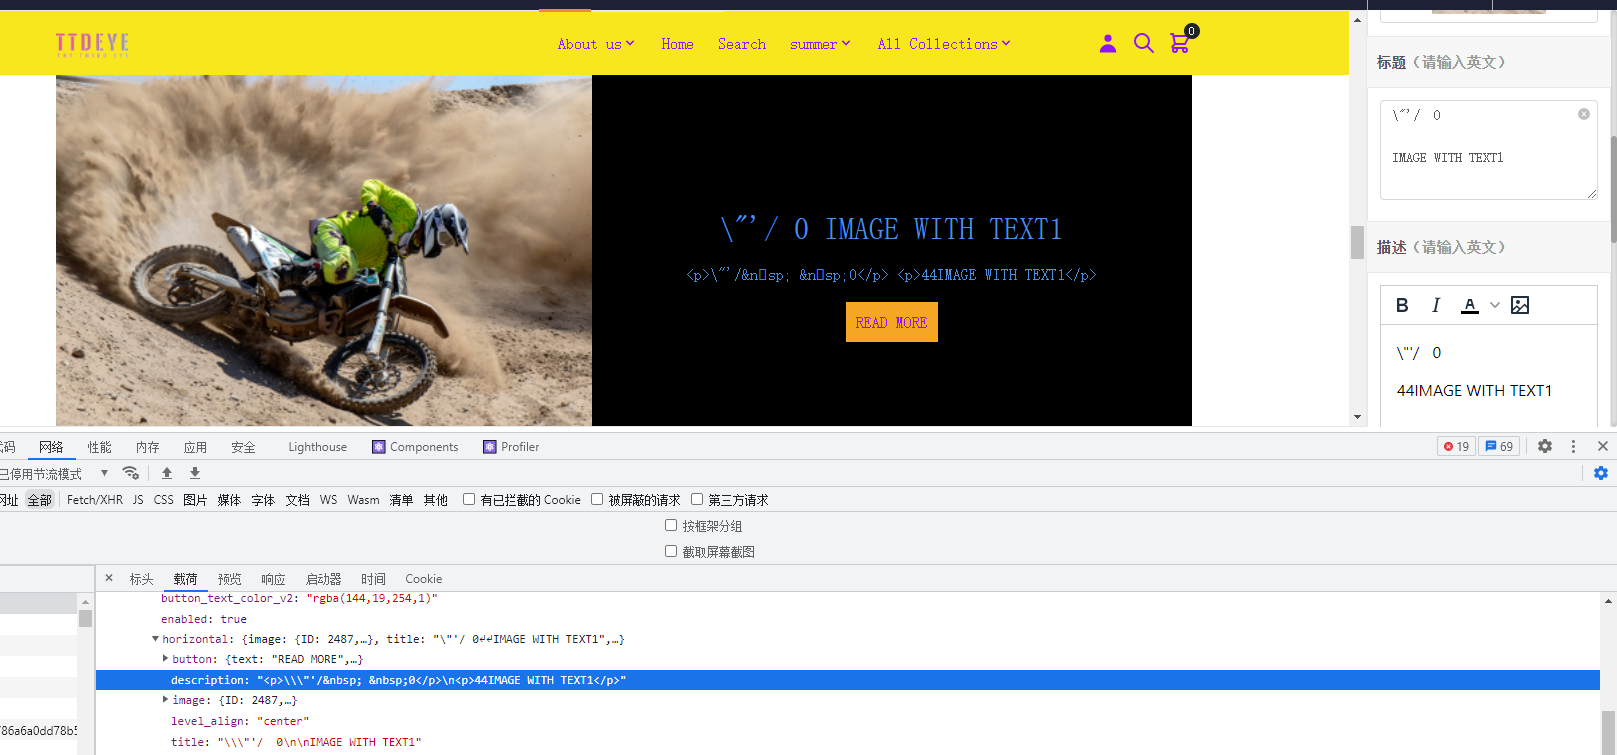Open the Cookie request tab

tap(423, 579)
